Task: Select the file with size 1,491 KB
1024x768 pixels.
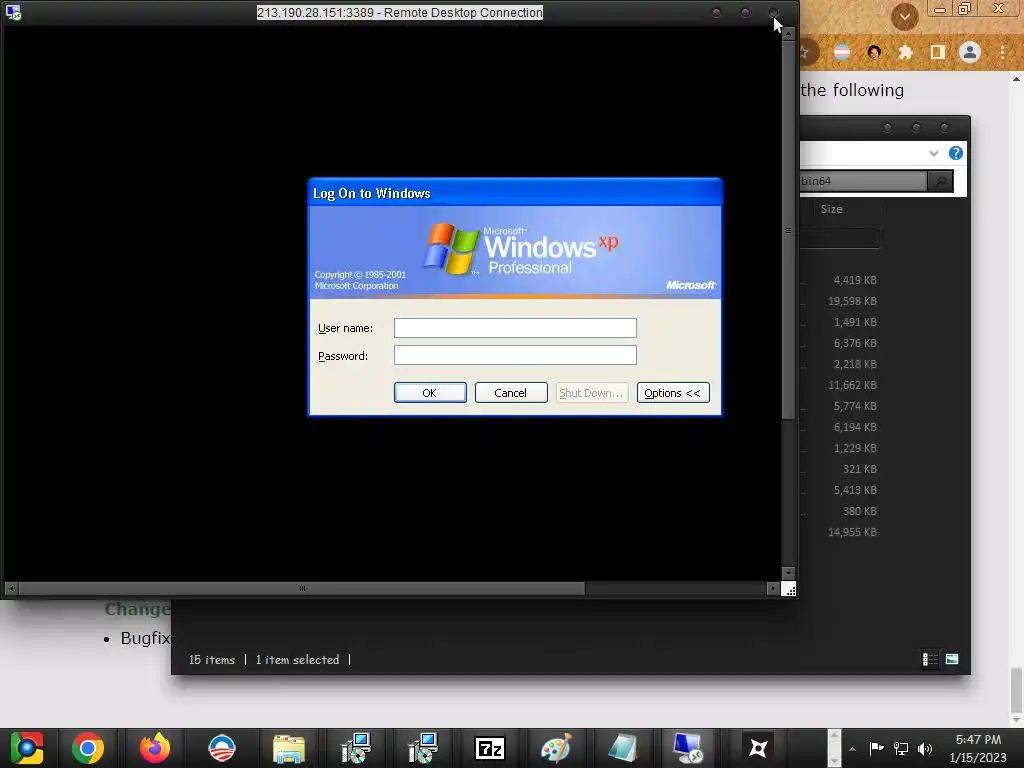Action: click(854, 322)
